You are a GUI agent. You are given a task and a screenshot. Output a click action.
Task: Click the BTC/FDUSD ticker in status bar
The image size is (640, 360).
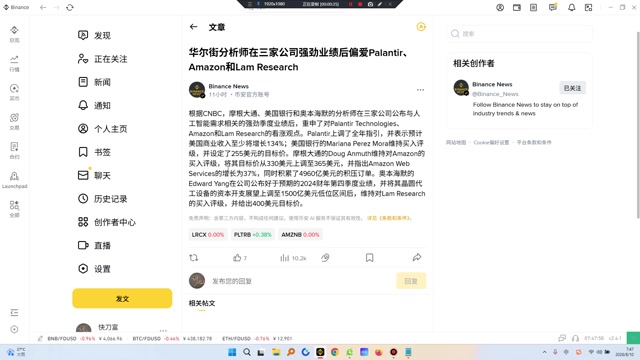pos(172,338)
